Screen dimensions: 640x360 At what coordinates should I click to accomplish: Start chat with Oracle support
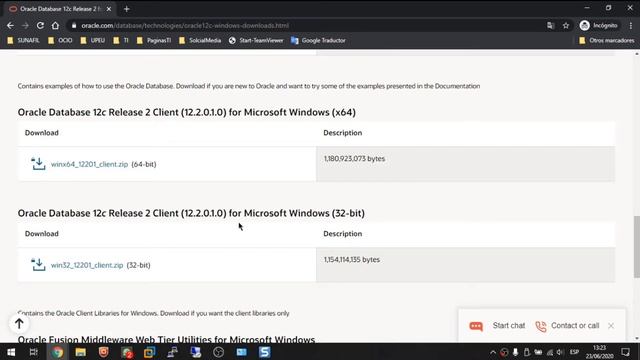(509, 326)
